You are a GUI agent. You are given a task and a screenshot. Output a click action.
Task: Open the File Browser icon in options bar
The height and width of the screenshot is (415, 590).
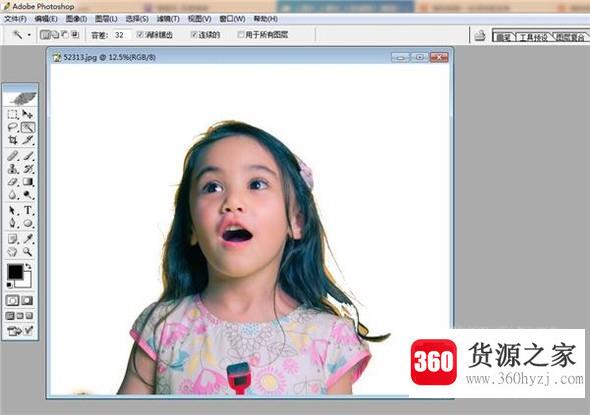pyautogui.click(x=480, y=35)
